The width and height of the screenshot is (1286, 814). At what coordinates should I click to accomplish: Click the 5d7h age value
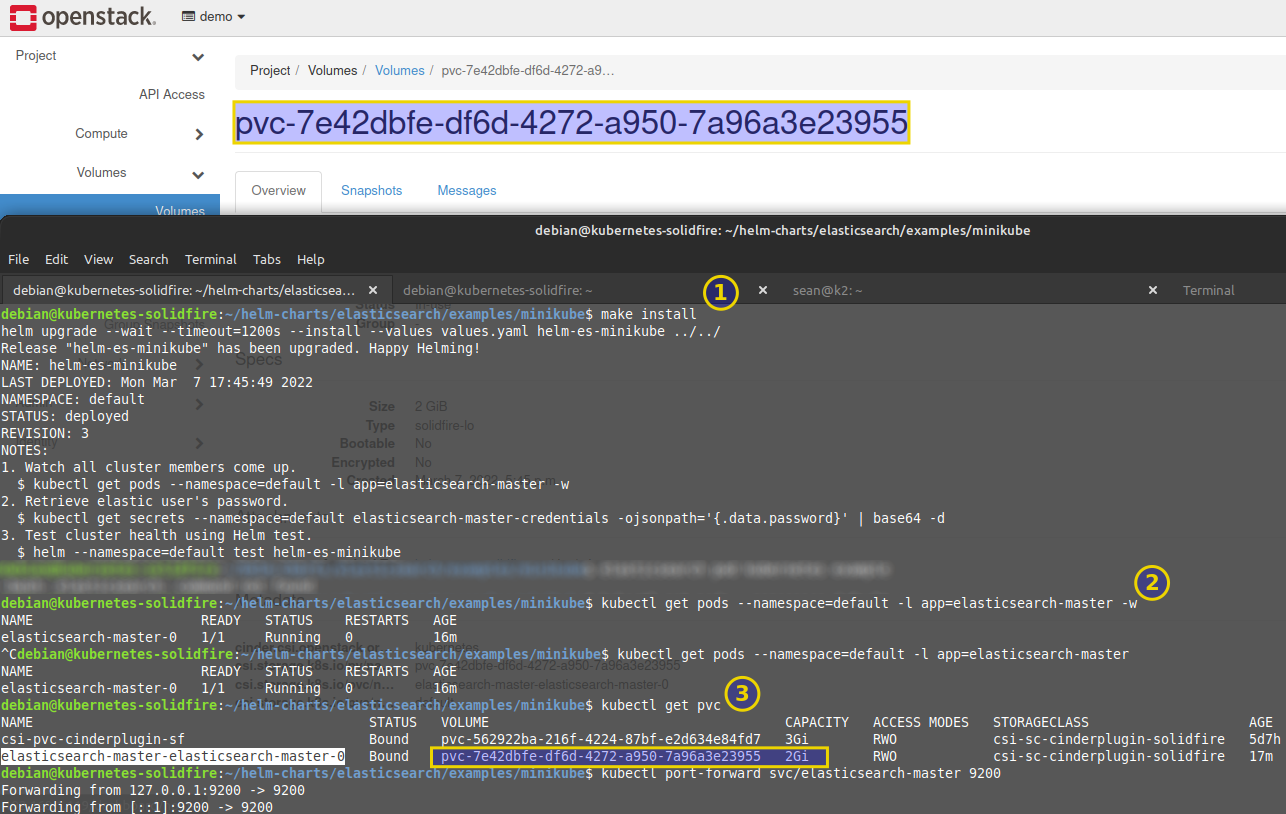(1264, 739)
